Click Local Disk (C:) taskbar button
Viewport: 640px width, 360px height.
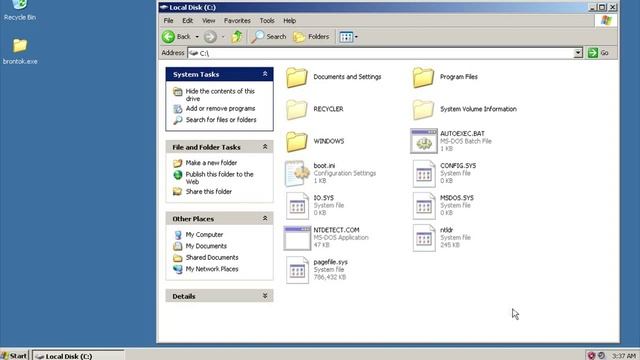pos(78,356)
